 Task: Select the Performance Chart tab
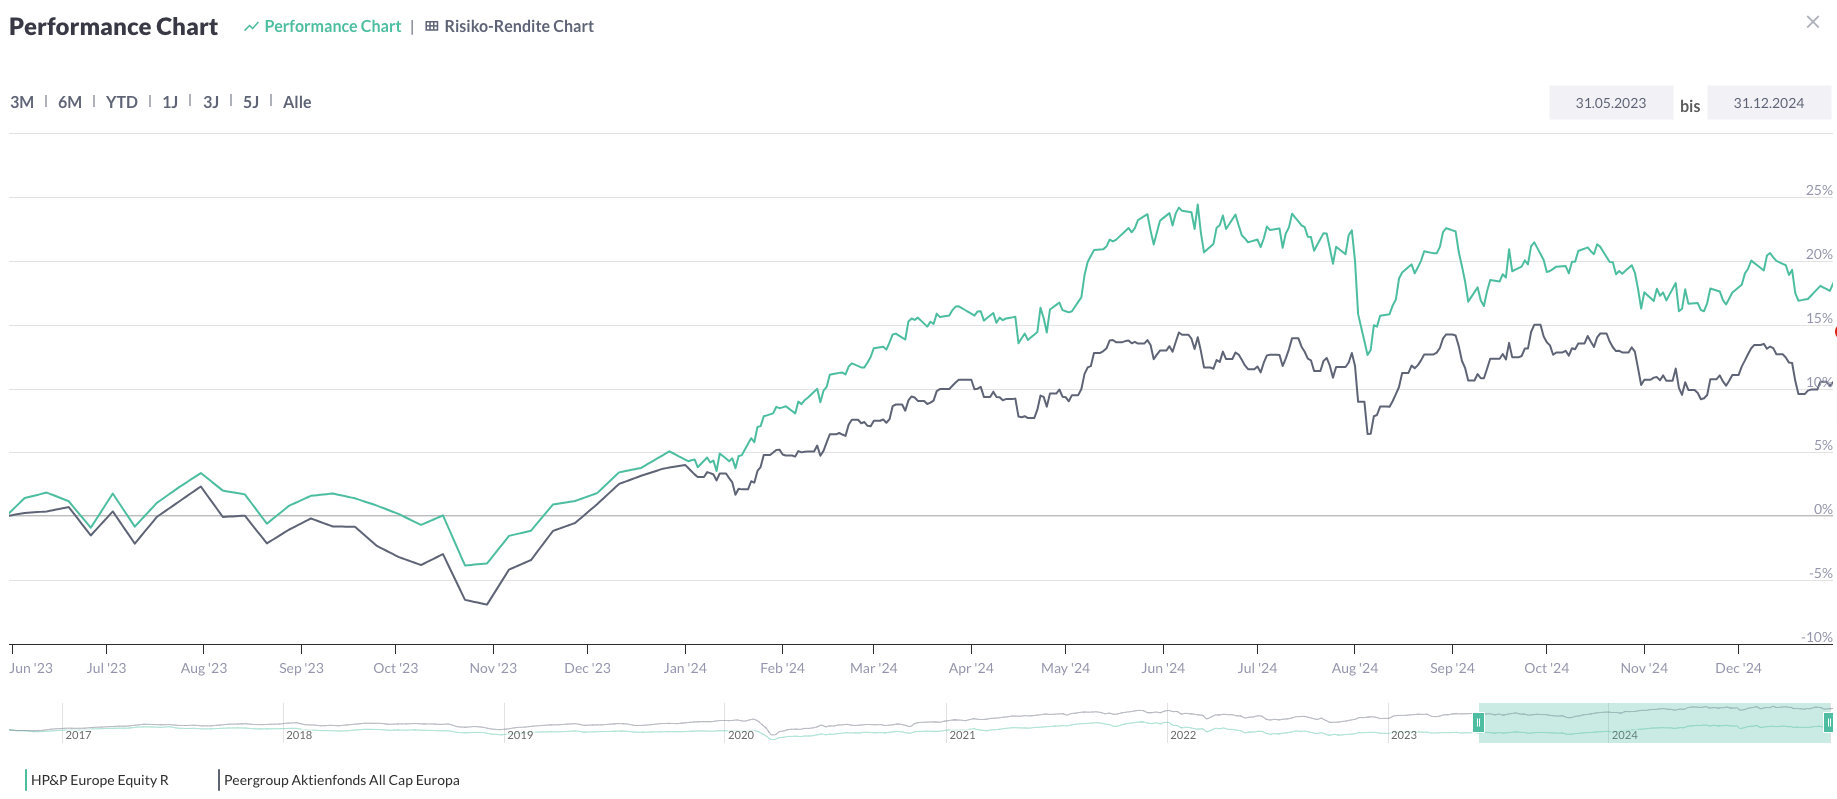point(332,27)
